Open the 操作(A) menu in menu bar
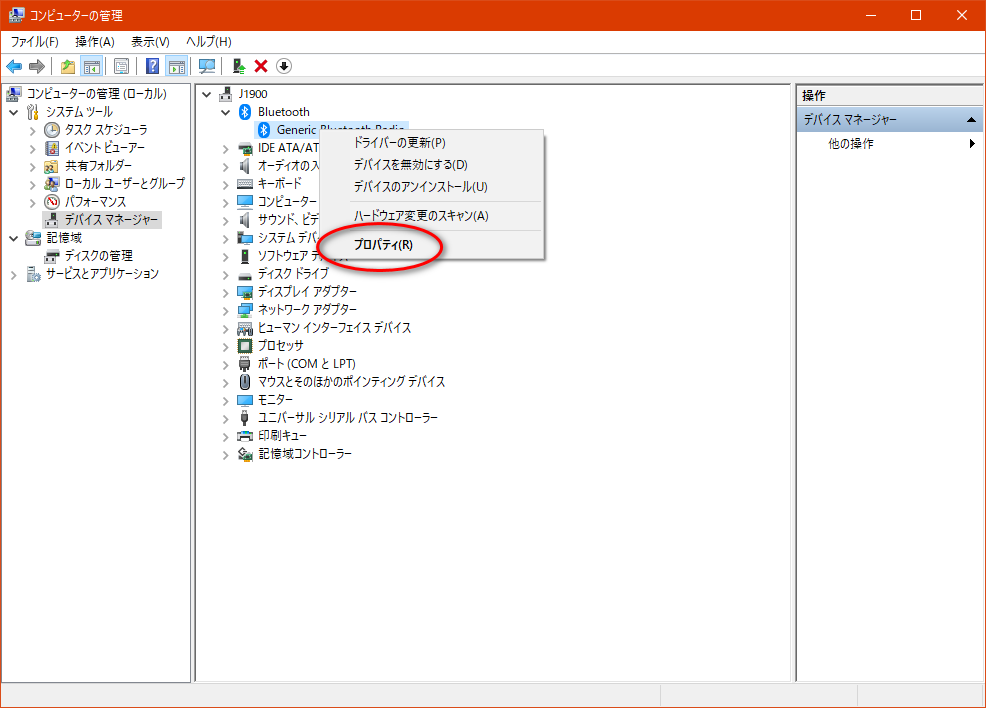986x708 pixels. [x=95, y=41]
